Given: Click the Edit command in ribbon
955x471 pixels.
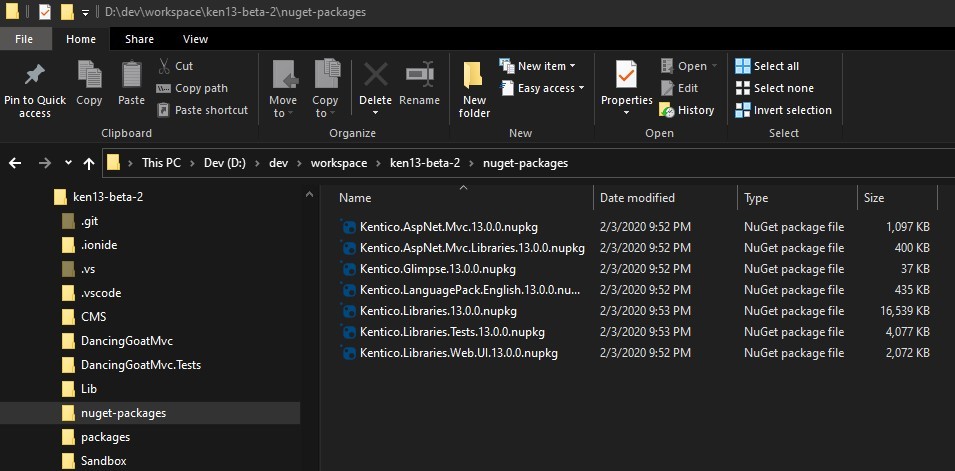Looking at the screenshot, I should [x=679, y=88].
